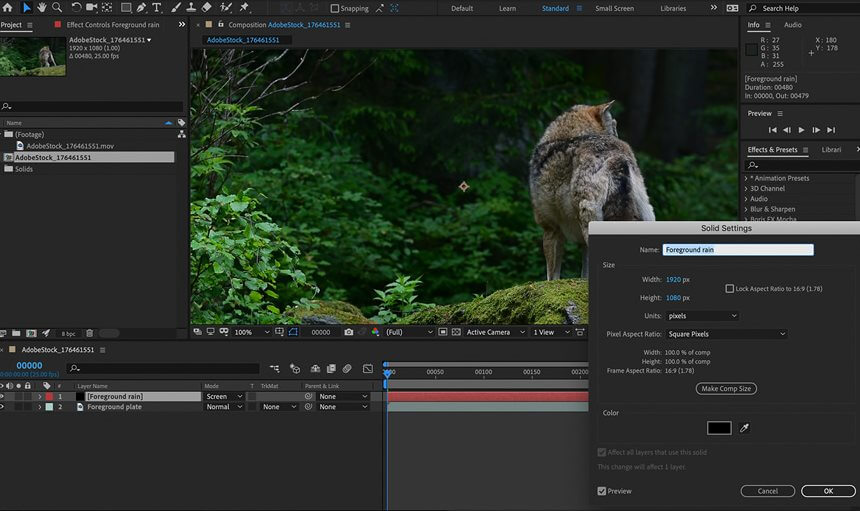This screenshot has height=511, width=860.
Task: Select the Puppet Pin tool
Action: [x=245, y=8]
